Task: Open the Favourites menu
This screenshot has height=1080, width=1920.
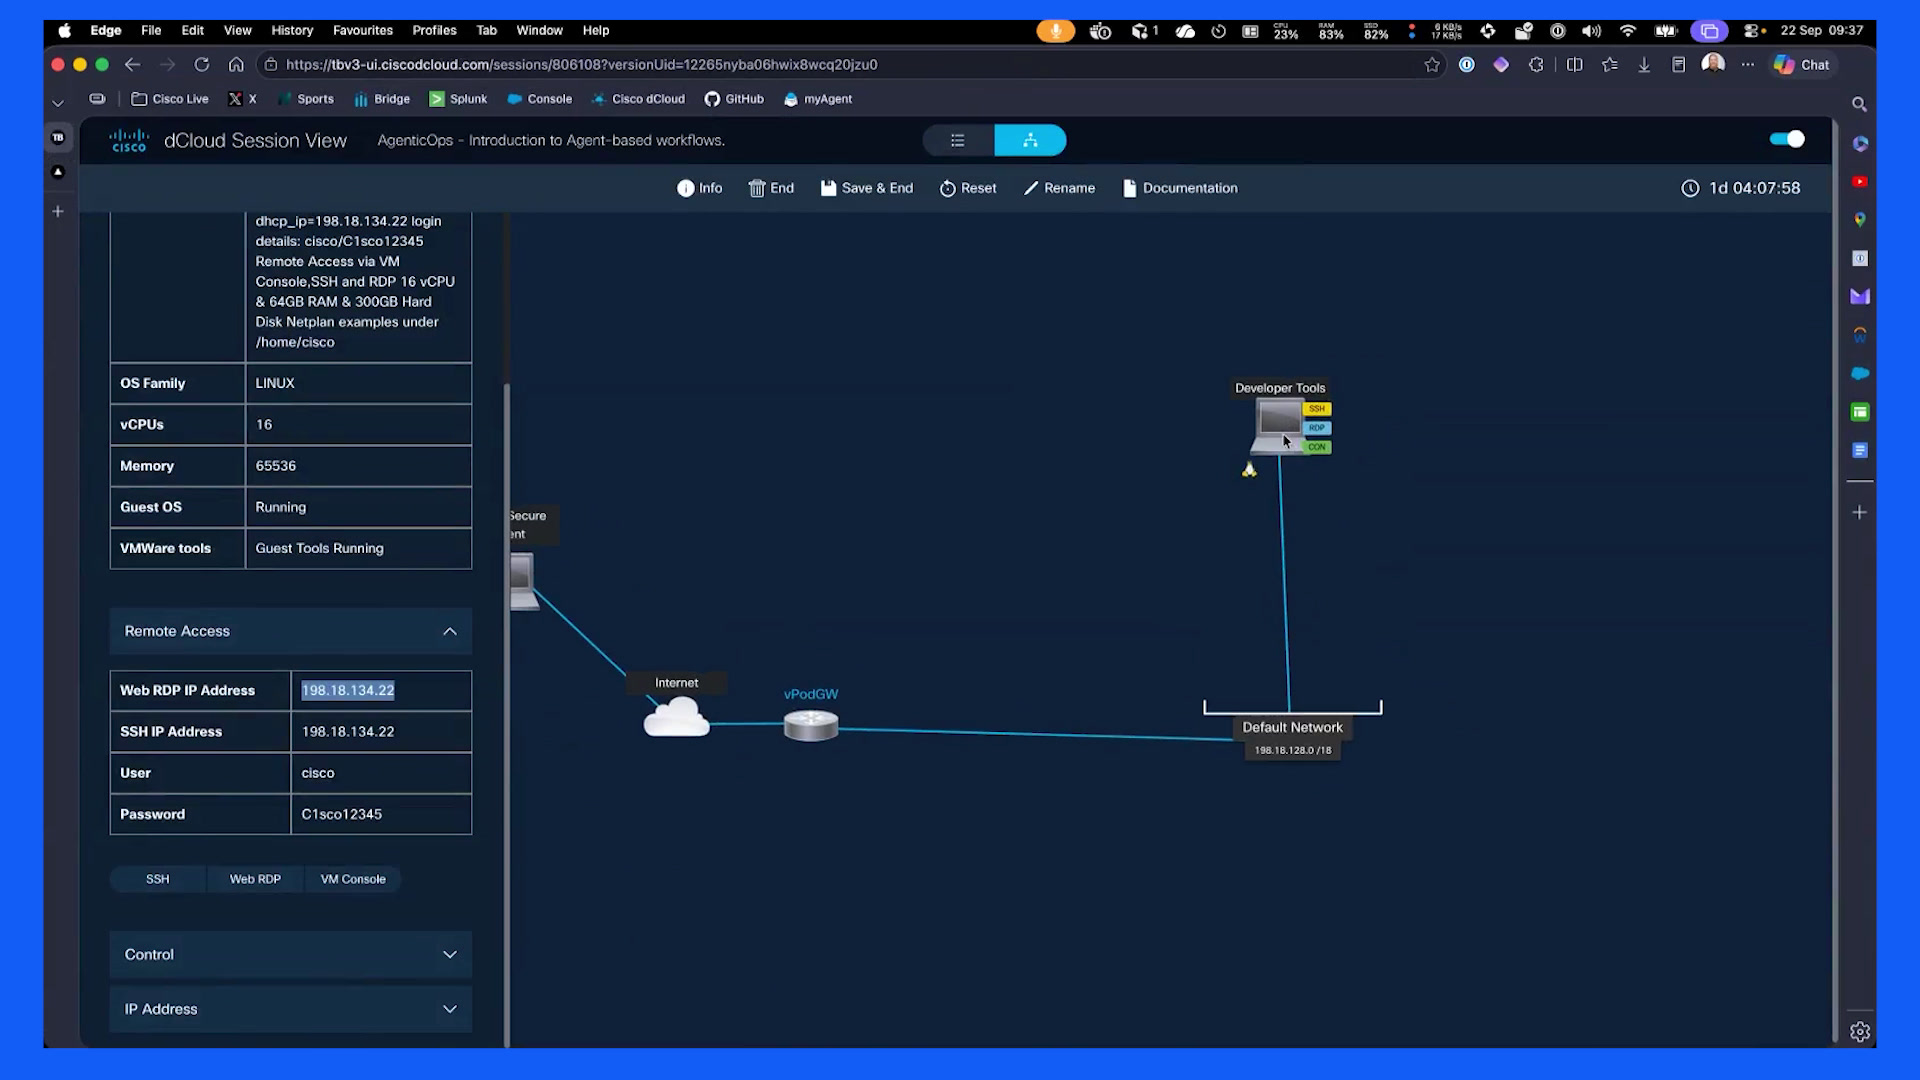Action: pyautogui.click(x=363, y=30)
